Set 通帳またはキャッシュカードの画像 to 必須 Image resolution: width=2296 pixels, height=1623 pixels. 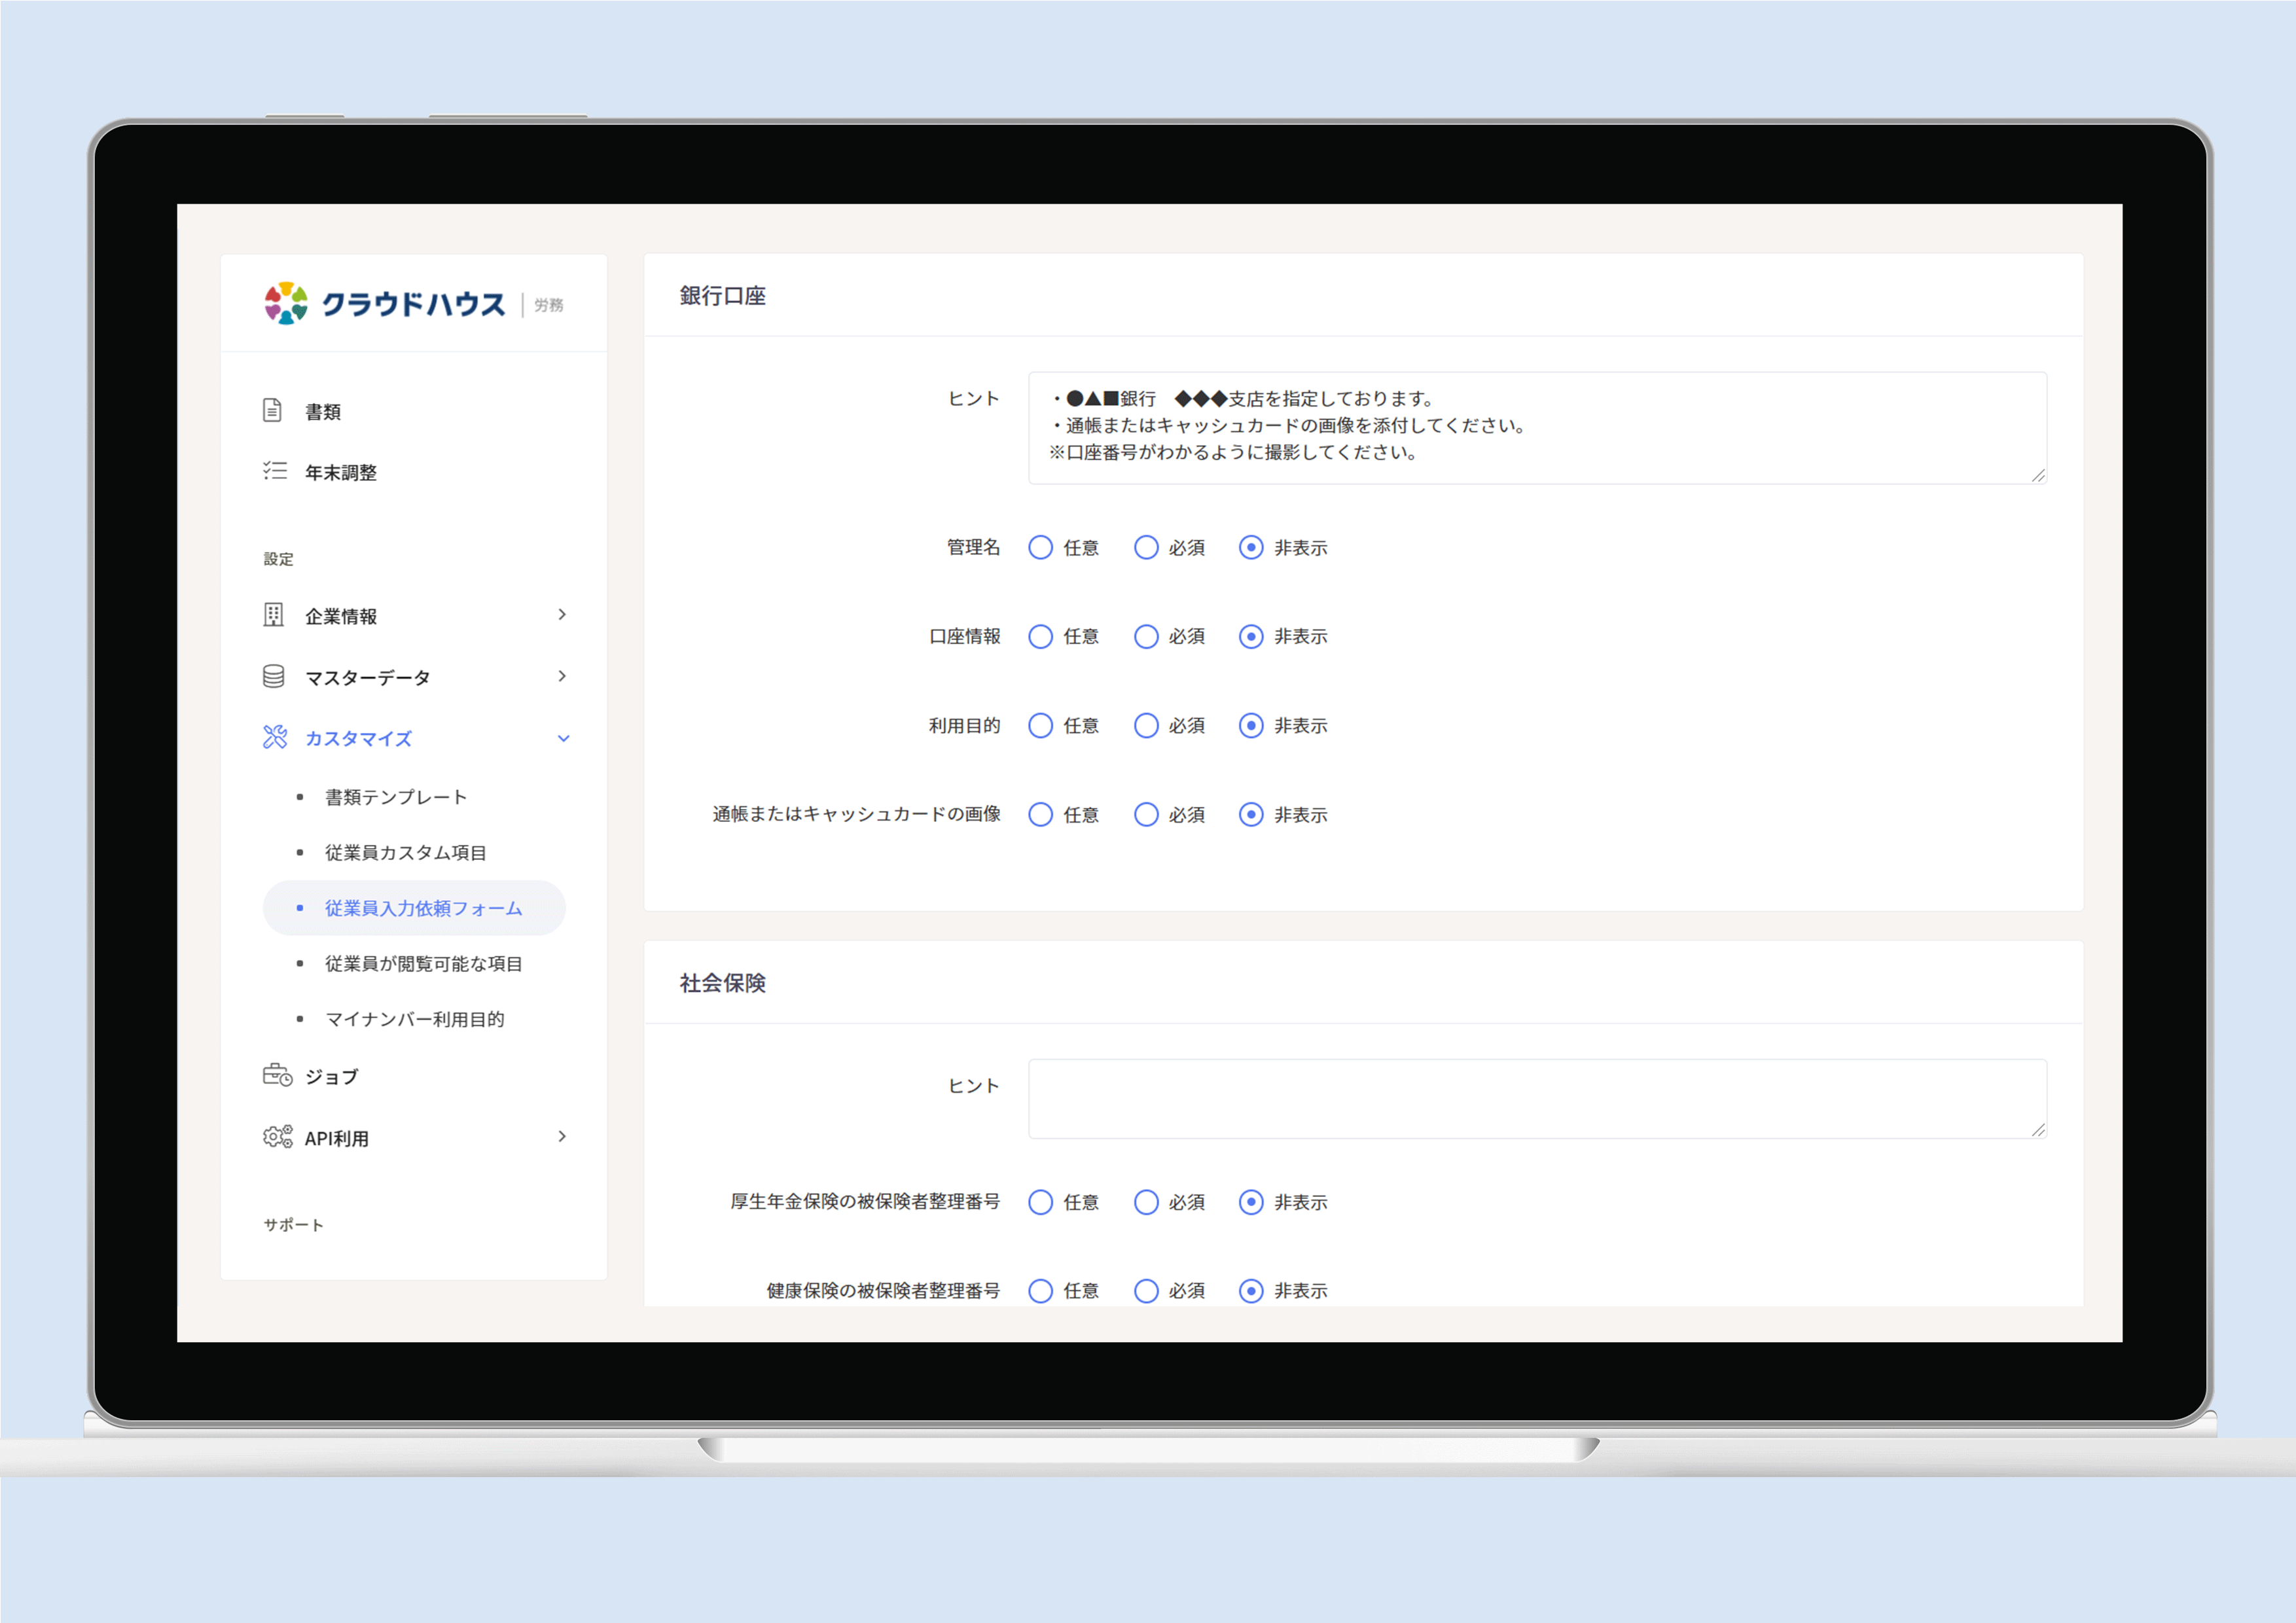point(1146,815)
